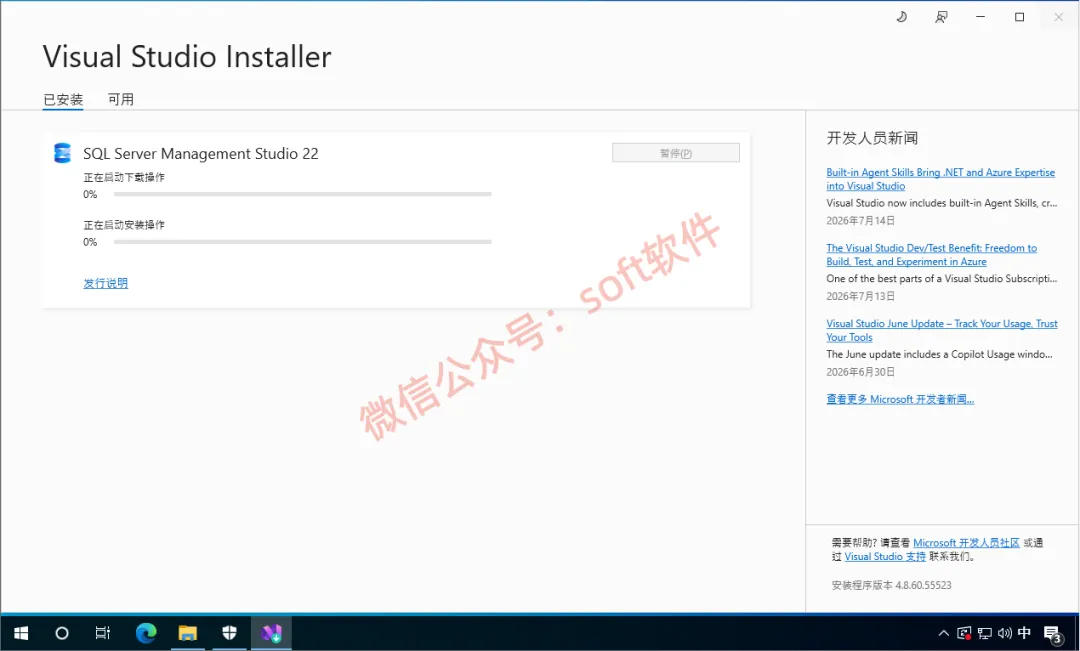Open File Explorer from taskbar
The image size is (1080, 651).
click(187, 633)
